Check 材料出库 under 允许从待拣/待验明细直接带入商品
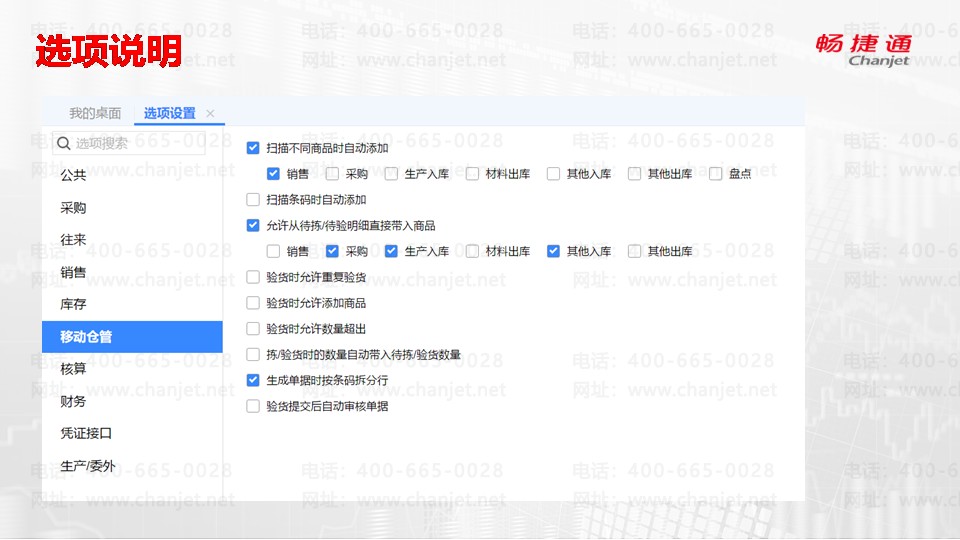 coord(472,251)
